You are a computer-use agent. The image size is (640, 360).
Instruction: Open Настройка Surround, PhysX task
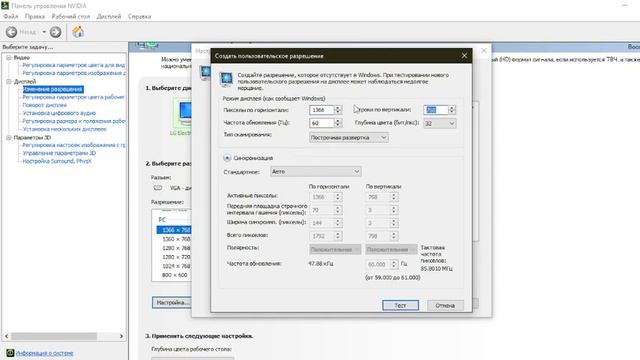[57, 161]
